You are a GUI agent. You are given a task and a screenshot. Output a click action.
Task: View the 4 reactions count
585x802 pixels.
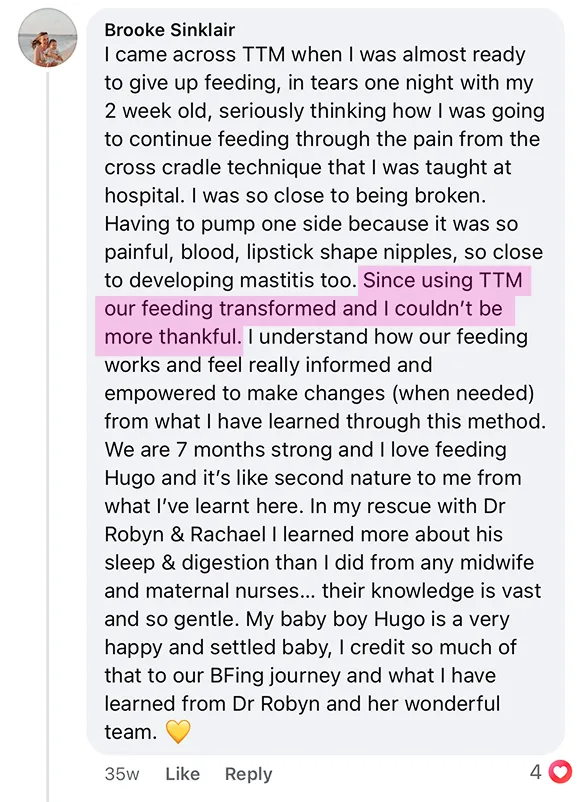click(535, 772)
